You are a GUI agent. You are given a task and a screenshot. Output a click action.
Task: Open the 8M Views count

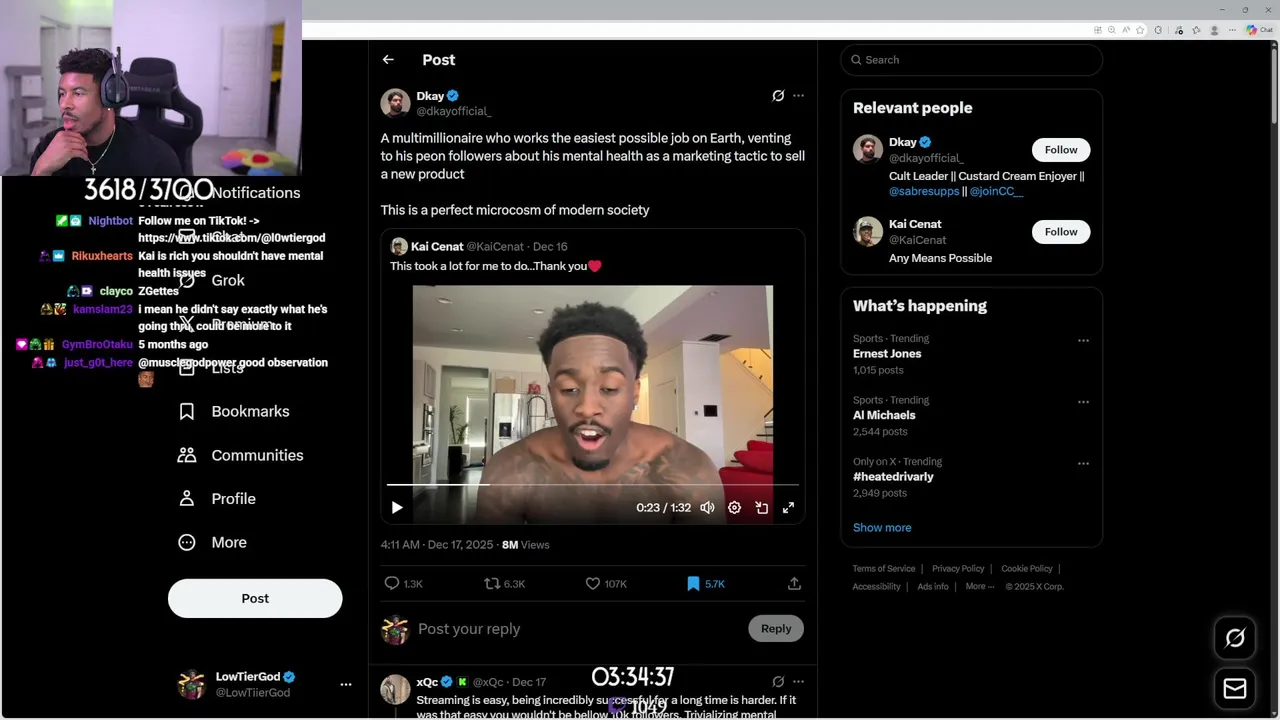pos(525,545)
